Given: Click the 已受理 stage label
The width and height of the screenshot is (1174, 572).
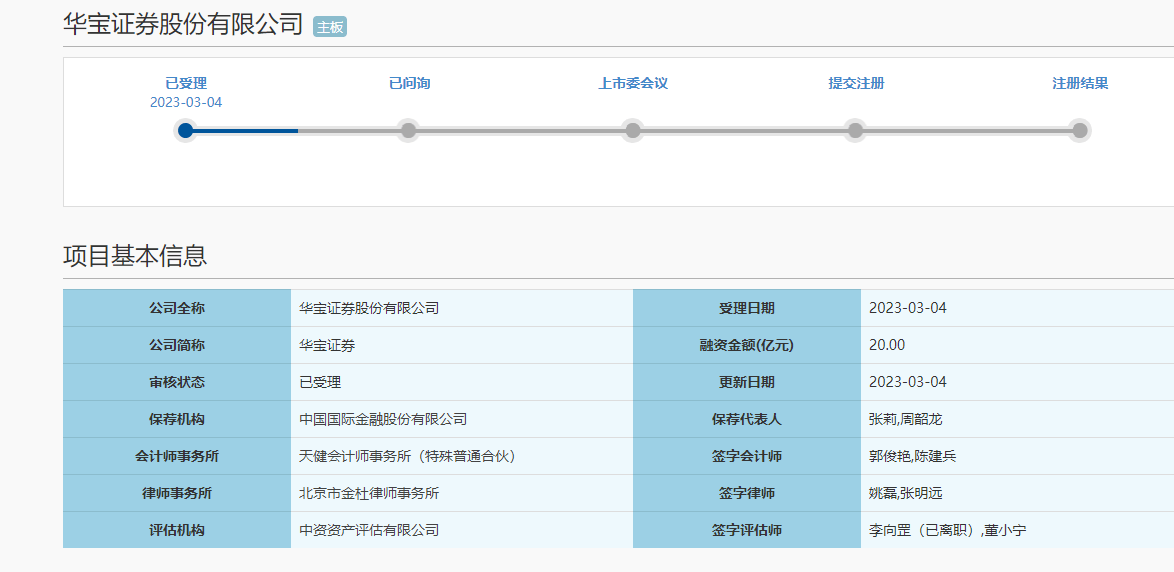Looking at the screenshot, I should click(186, 83).
